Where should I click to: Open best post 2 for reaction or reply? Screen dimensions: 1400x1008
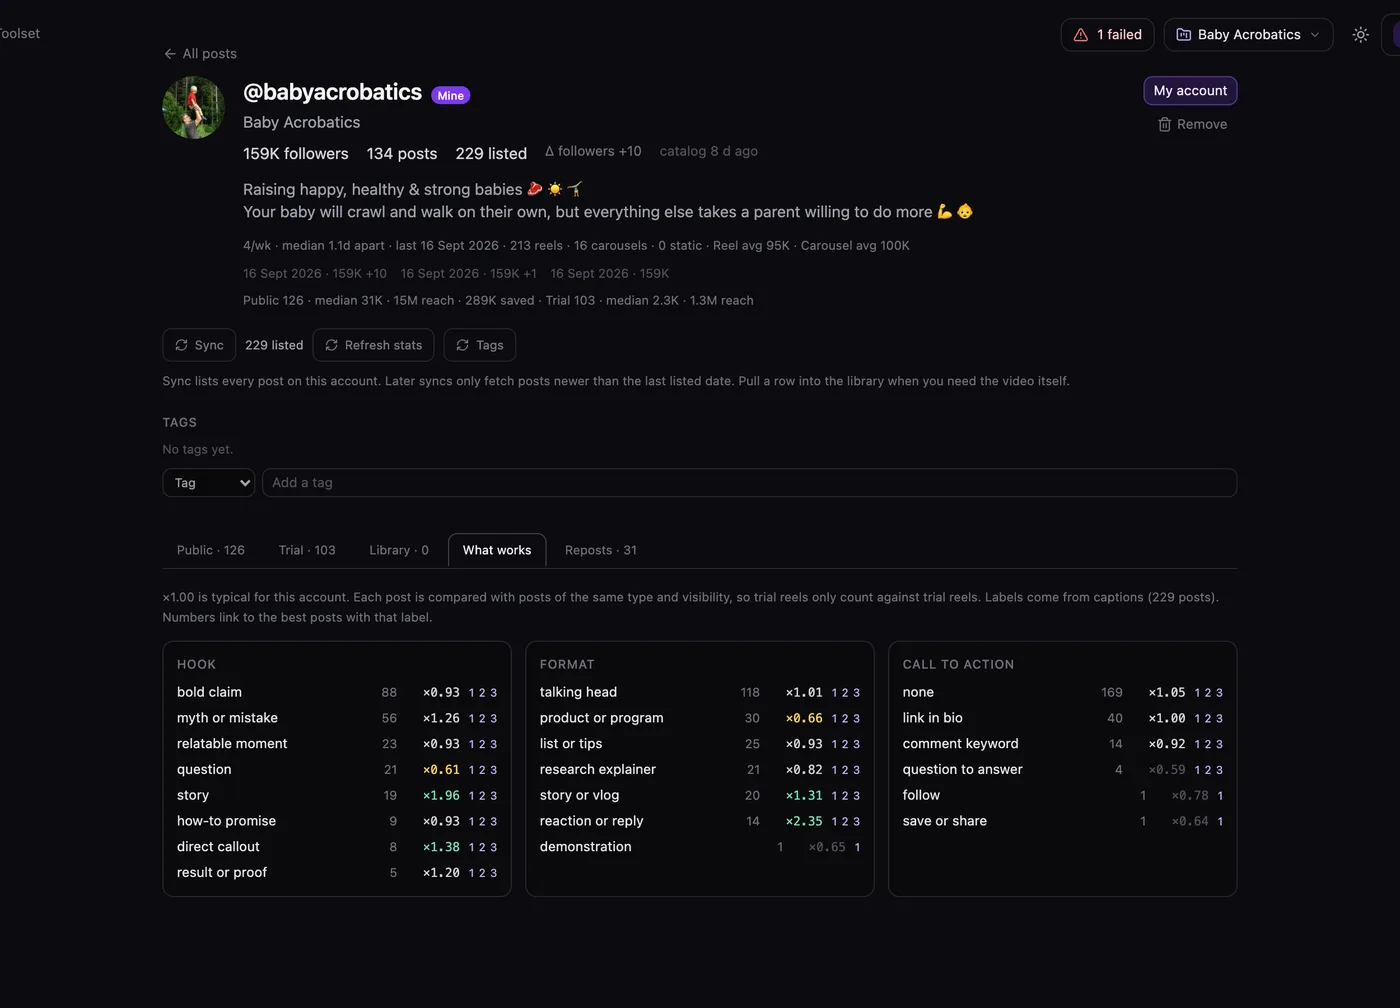tap(845, 822)
